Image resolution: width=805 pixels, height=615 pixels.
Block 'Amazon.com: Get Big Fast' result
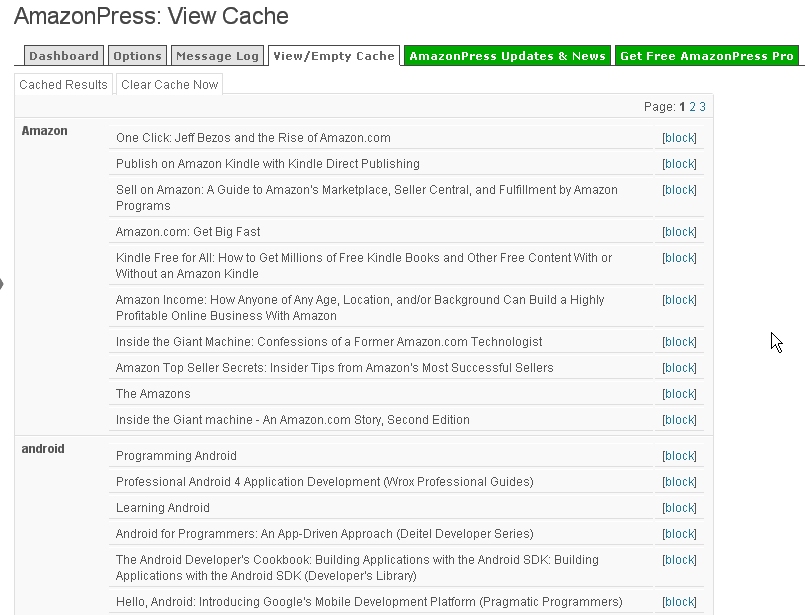pos(679,232)
